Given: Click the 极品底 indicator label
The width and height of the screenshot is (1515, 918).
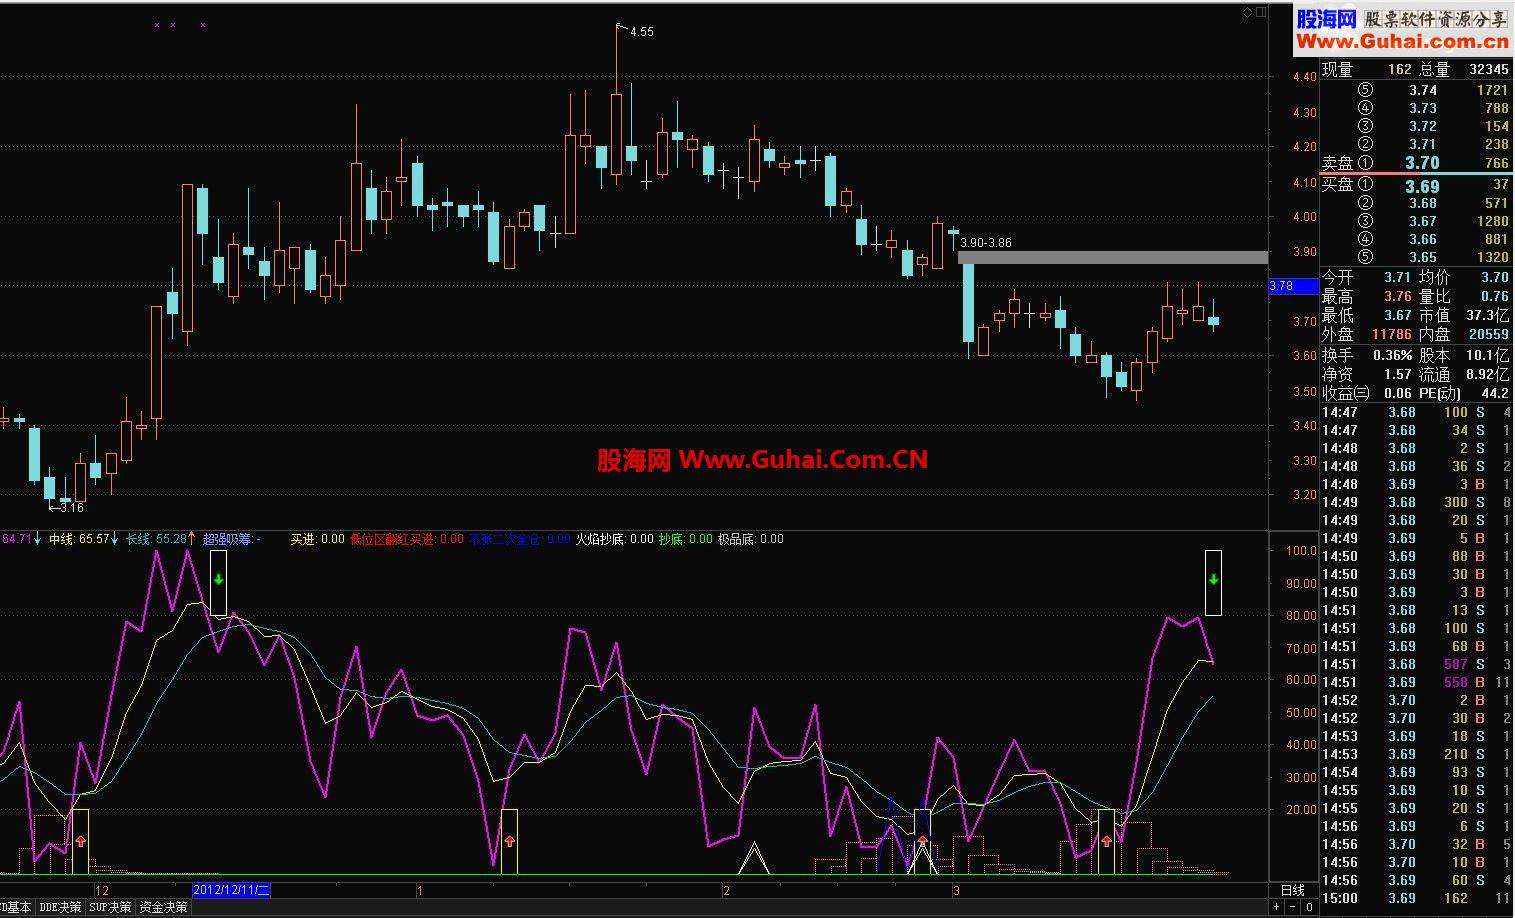Looking at the screenshot, I should pyautogui.click(x=751, y=539).
